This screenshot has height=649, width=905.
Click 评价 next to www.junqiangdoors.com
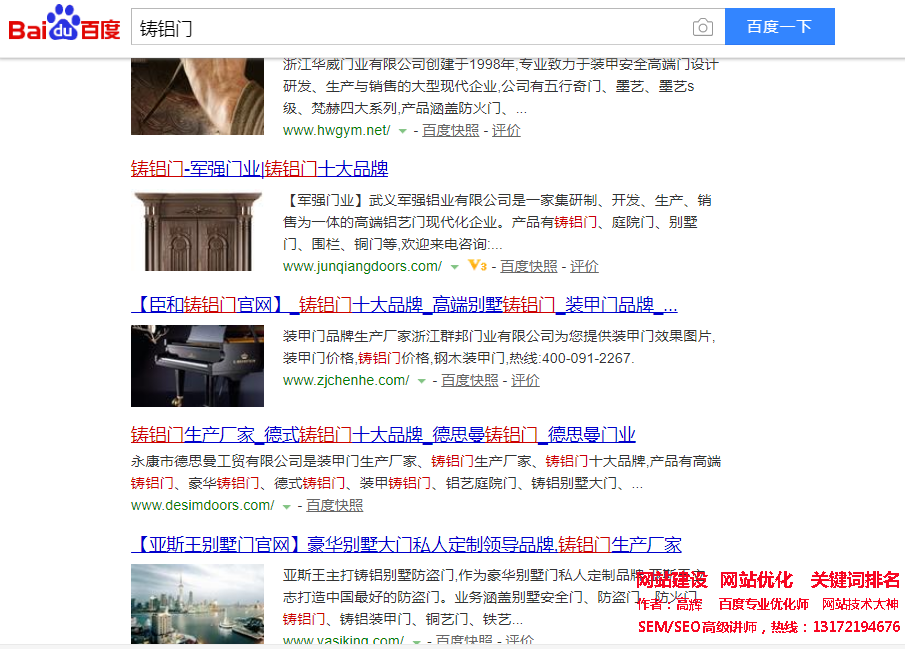point(584,266)
